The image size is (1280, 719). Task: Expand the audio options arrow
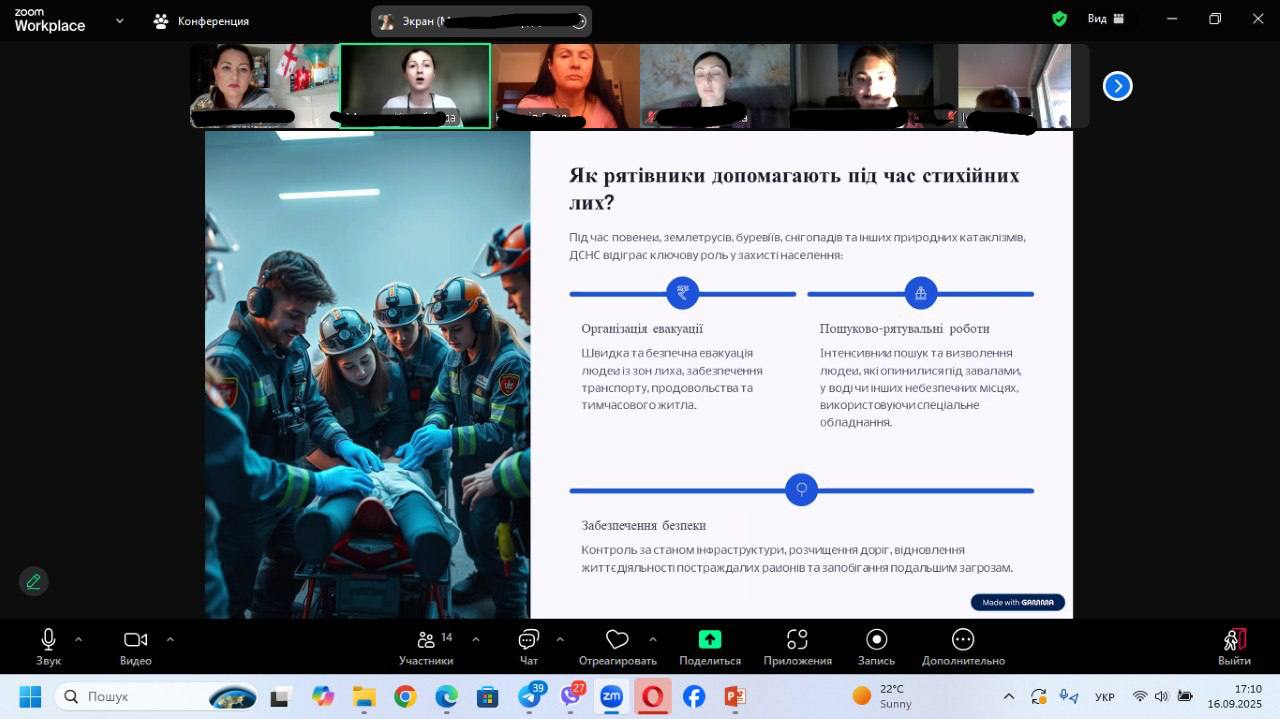click(x=79, y=640)
